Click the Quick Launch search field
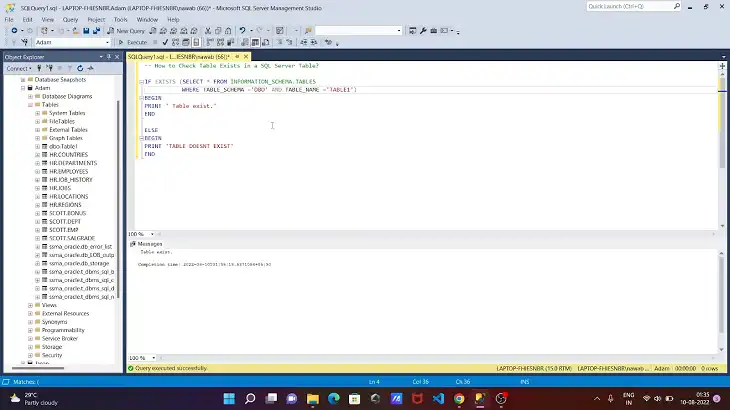This screenshot has height=410, width=730. pos(629,6)
